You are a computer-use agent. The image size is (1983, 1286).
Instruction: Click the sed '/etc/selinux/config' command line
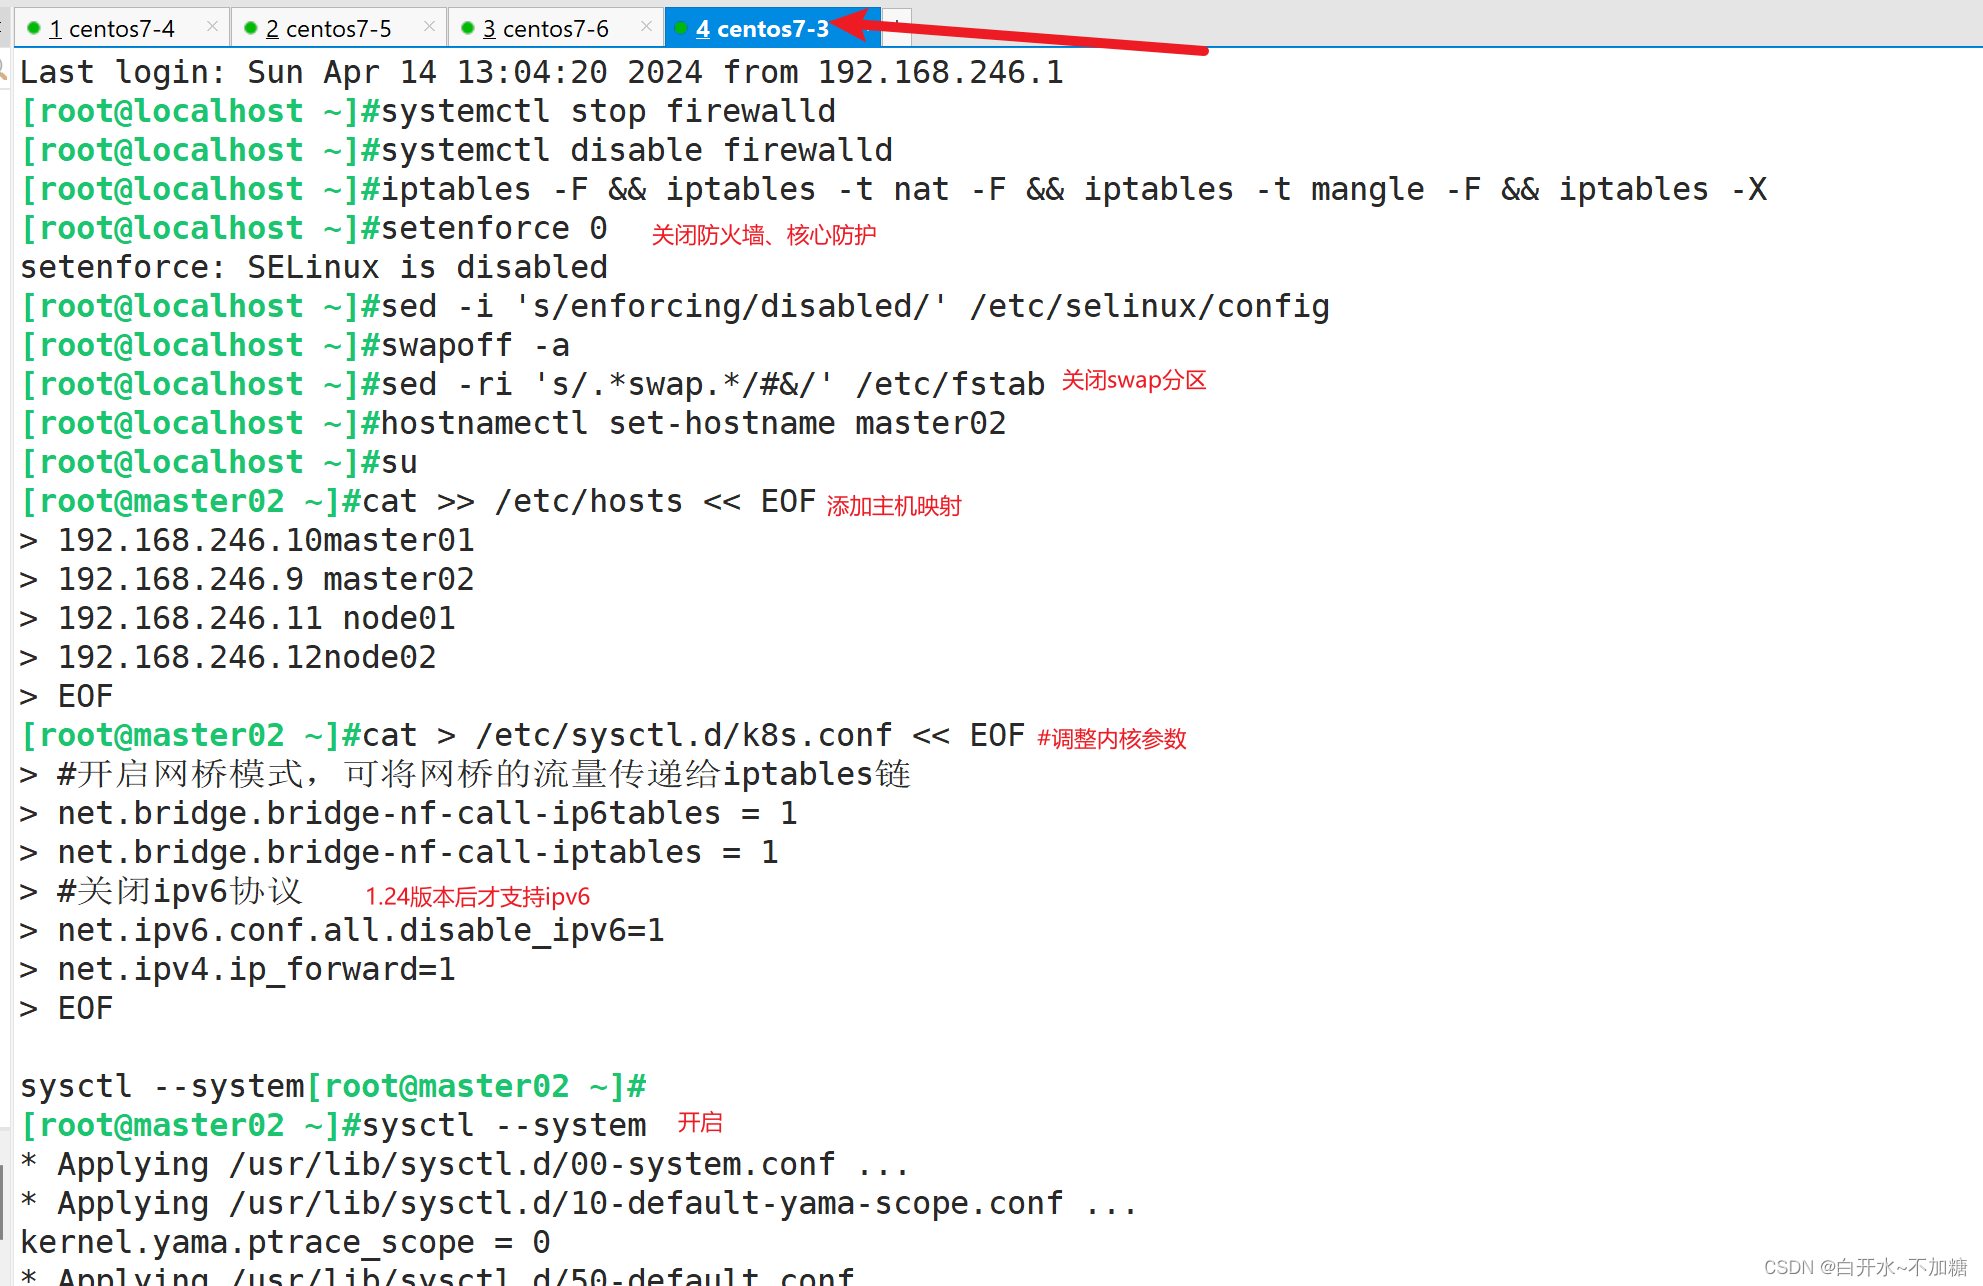tap(675, 306)
